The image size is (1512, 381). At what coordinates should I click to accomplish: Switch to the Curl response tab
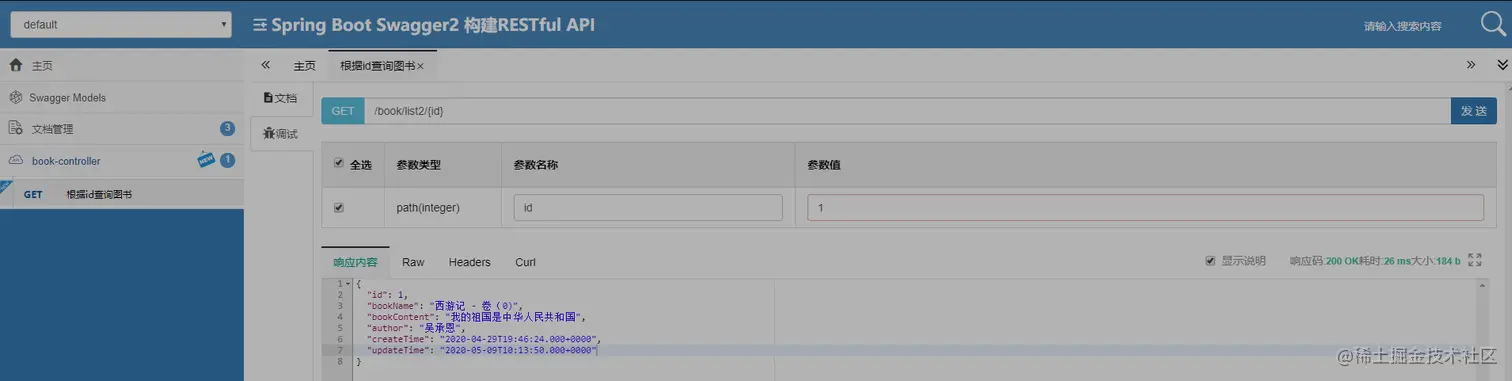[526, 262]
